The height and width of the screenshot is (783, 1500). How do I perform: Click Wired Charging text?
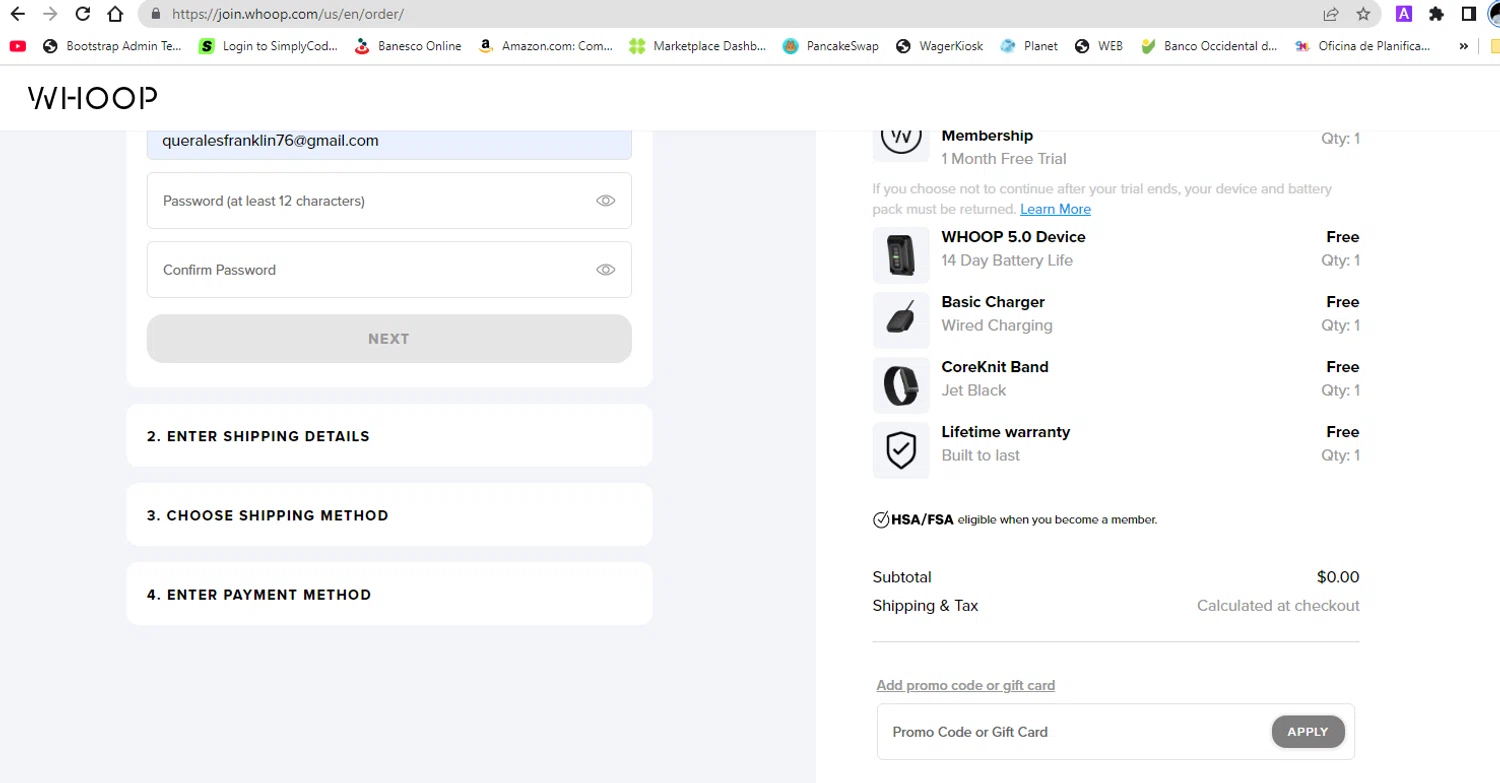click(997, 326)
